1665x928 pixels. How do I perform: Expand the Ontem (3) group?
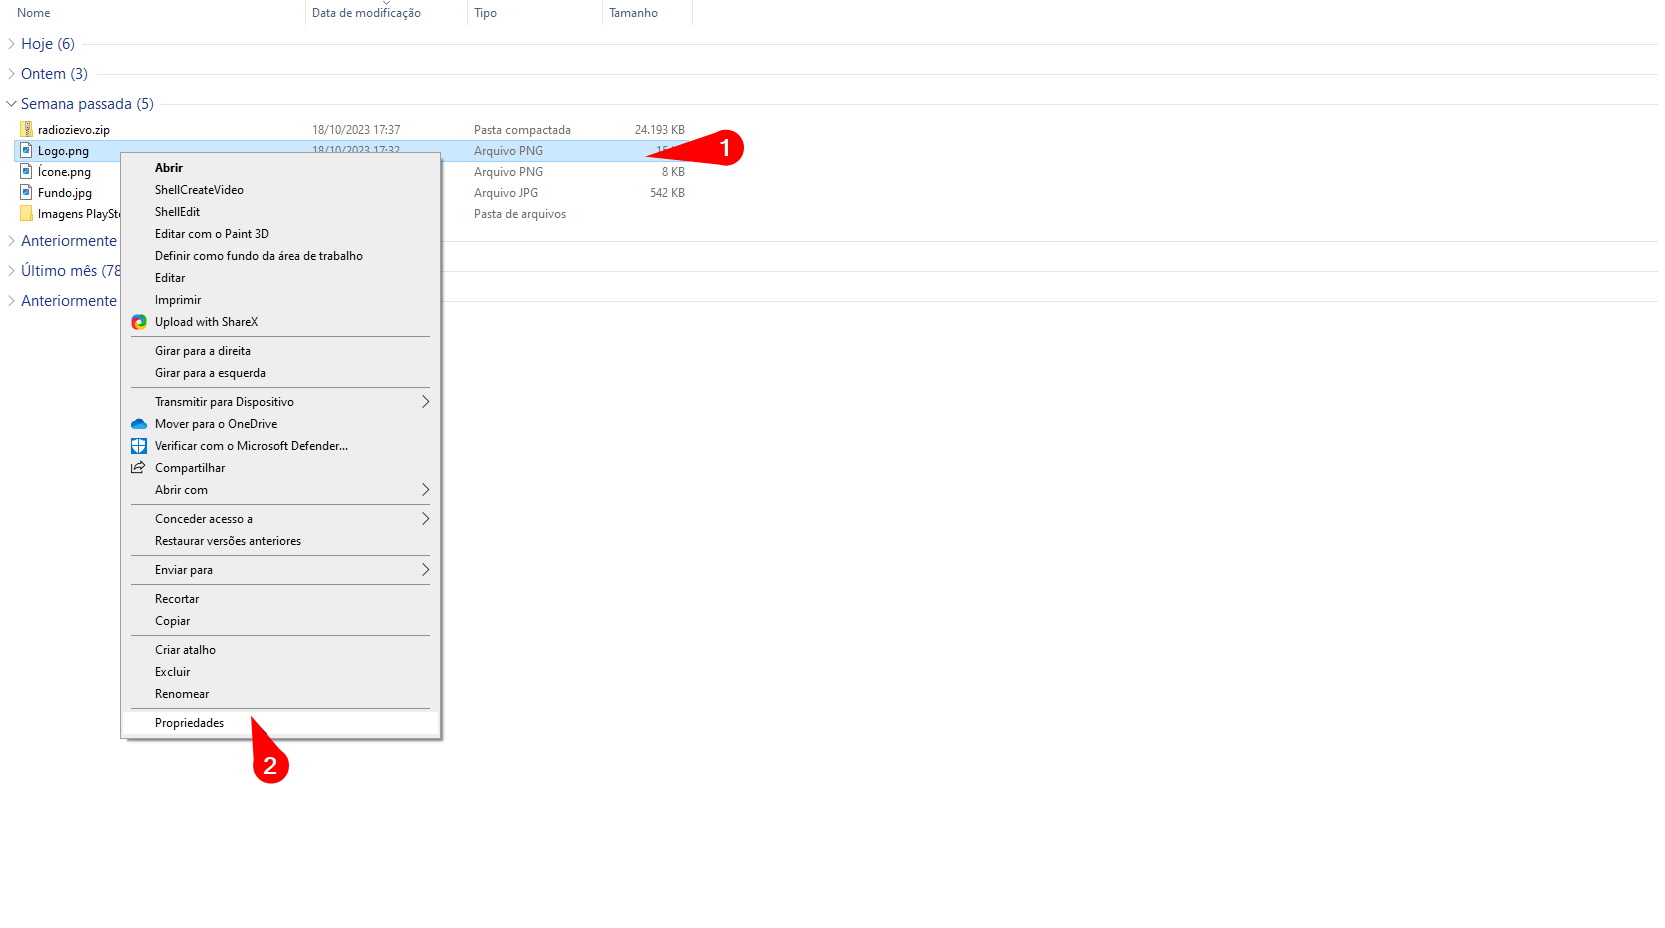tap(12, 74)
